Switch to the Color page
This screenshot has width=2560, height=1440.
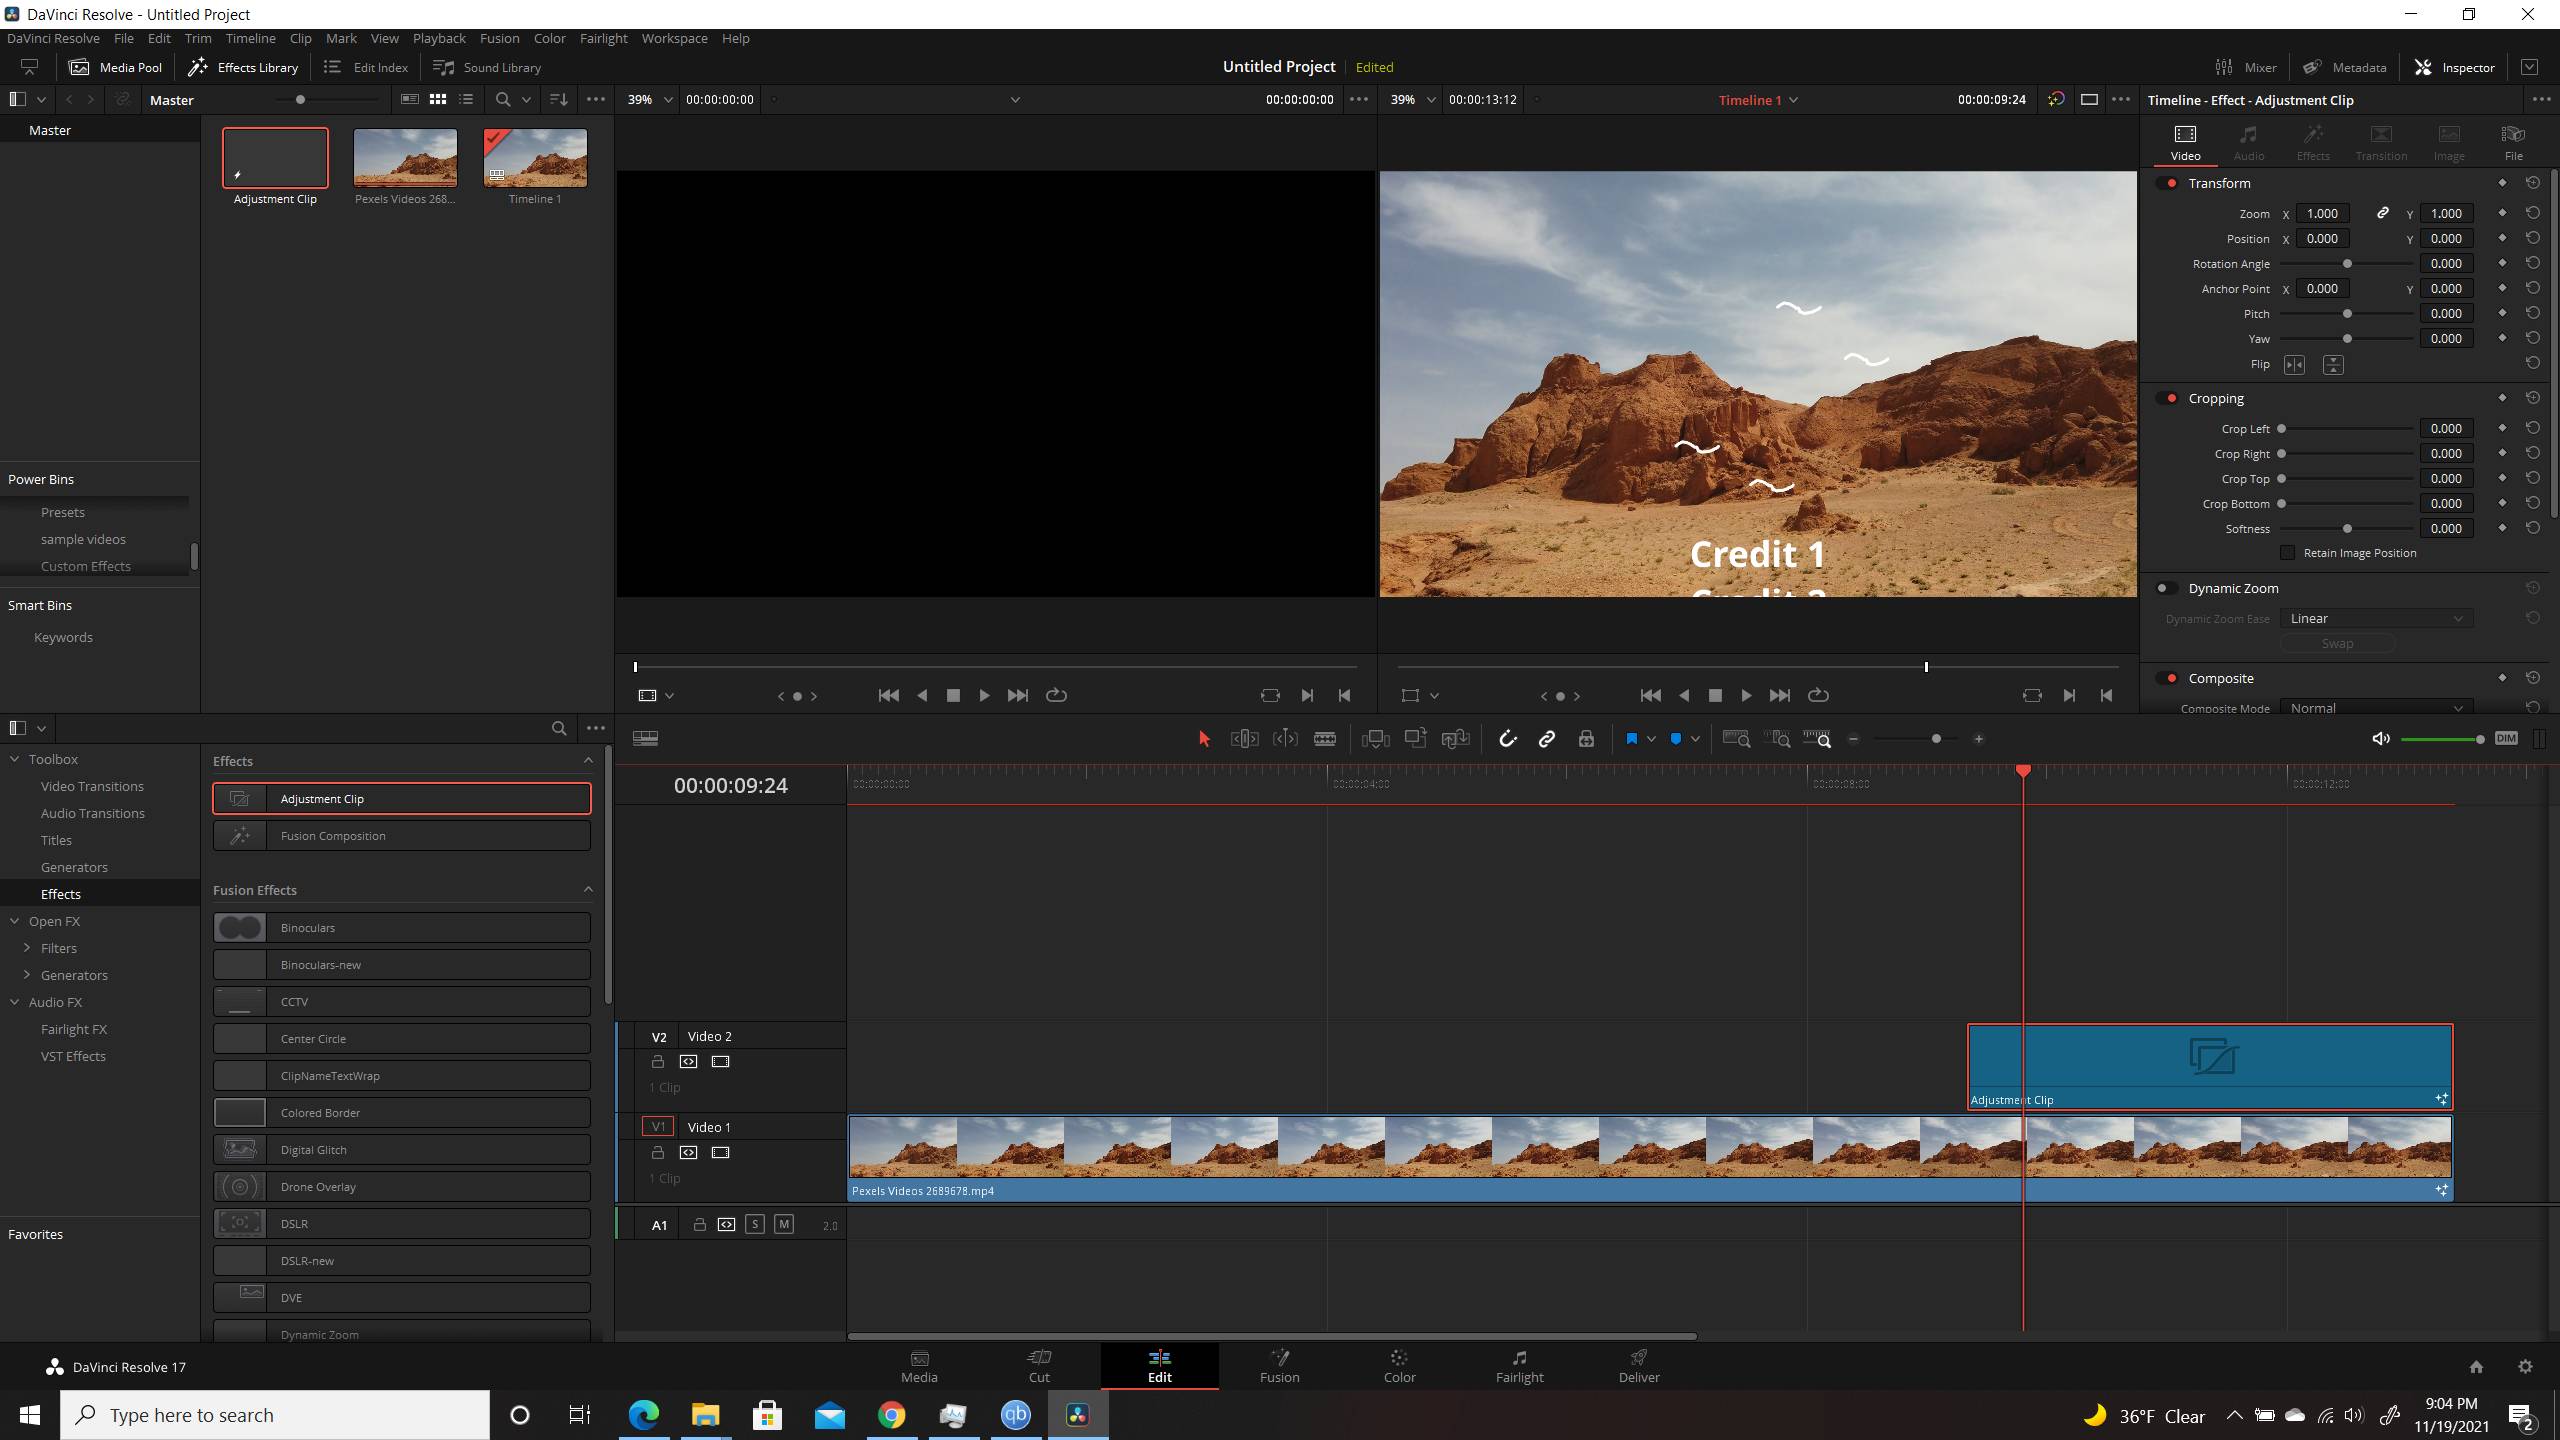(x=1399, y=1366)
